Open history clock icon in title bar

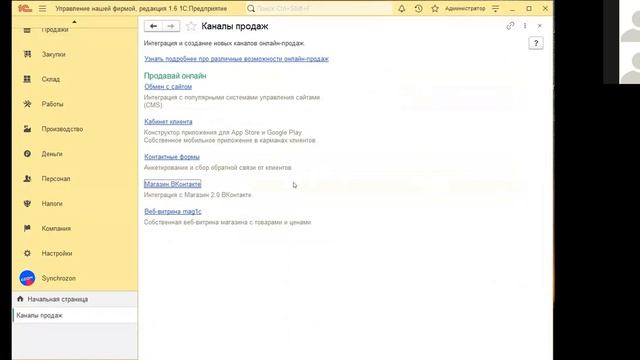point(418,8)
